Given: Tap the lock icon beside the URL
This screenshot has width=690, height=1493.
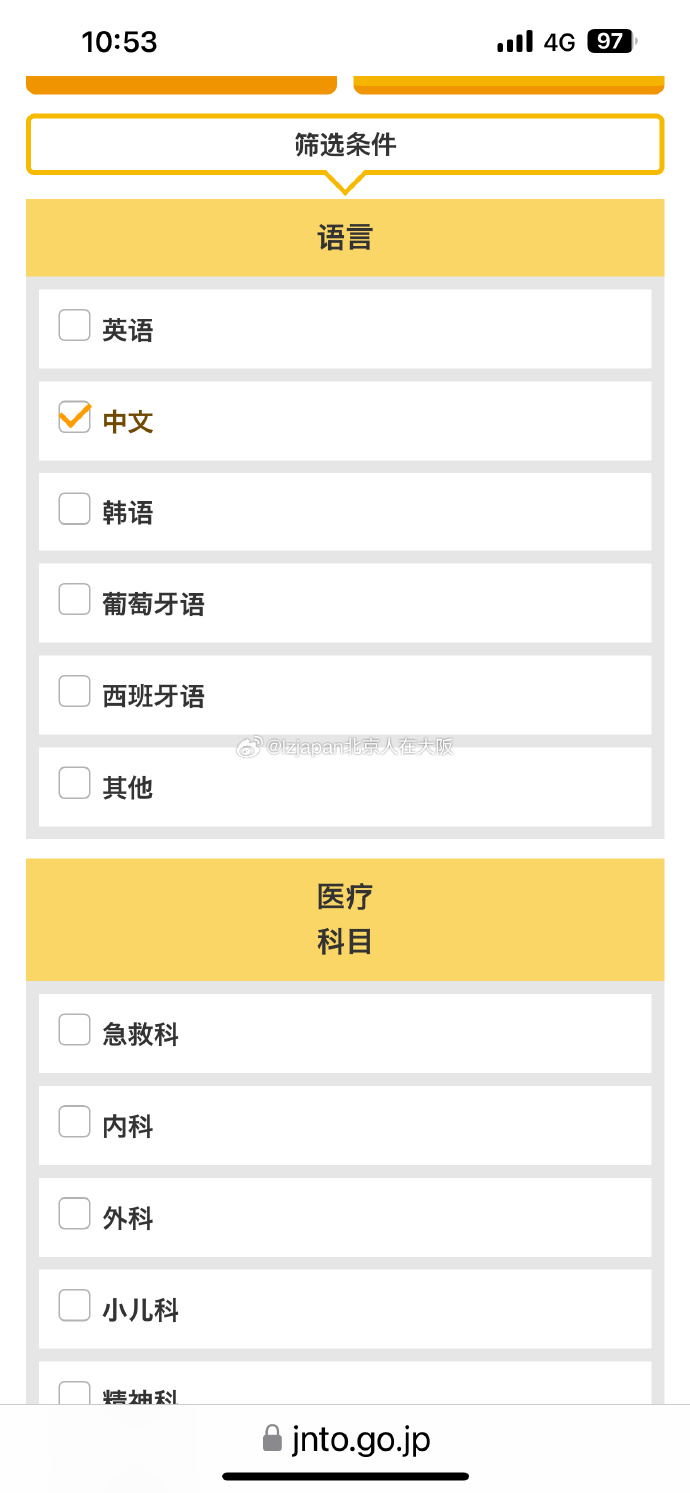Looking at the screenshot, I should [x=272, y=1440].
